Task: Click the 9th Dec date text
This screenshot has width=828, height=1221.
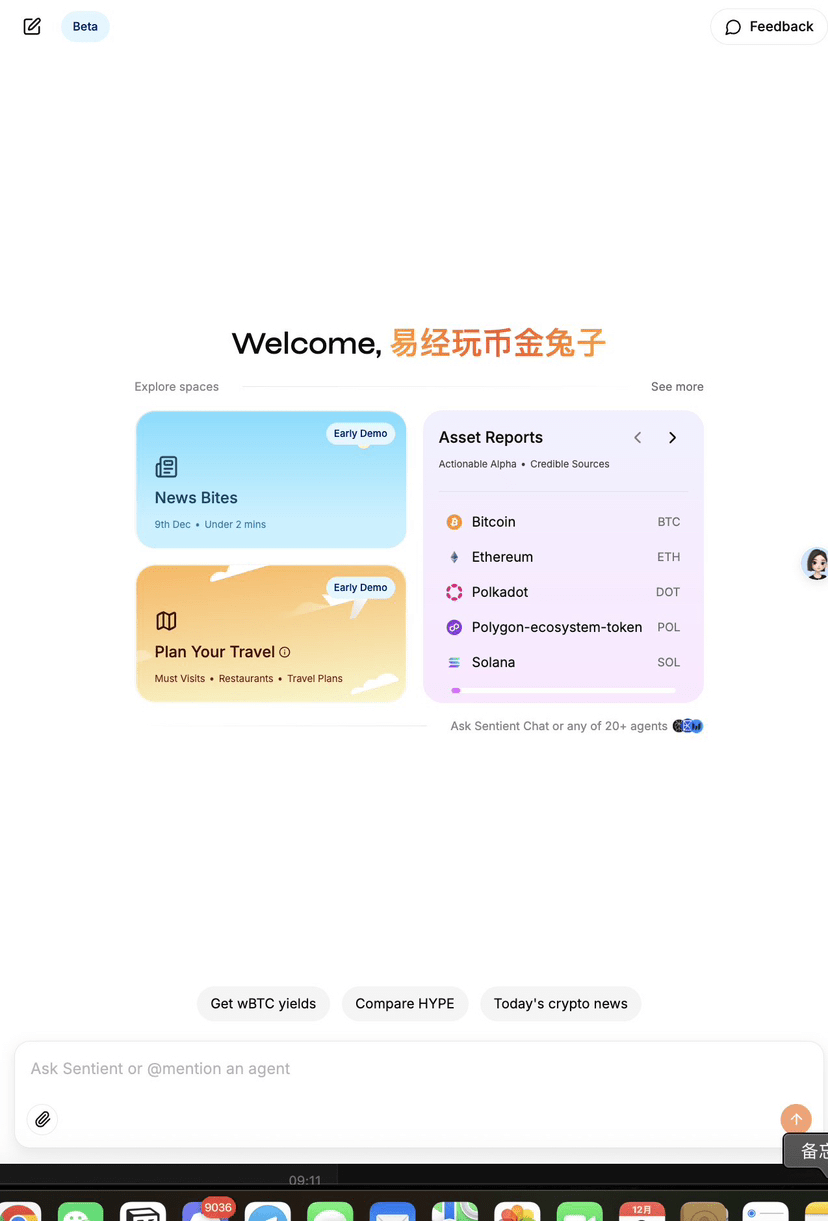Action: point(172,524)
